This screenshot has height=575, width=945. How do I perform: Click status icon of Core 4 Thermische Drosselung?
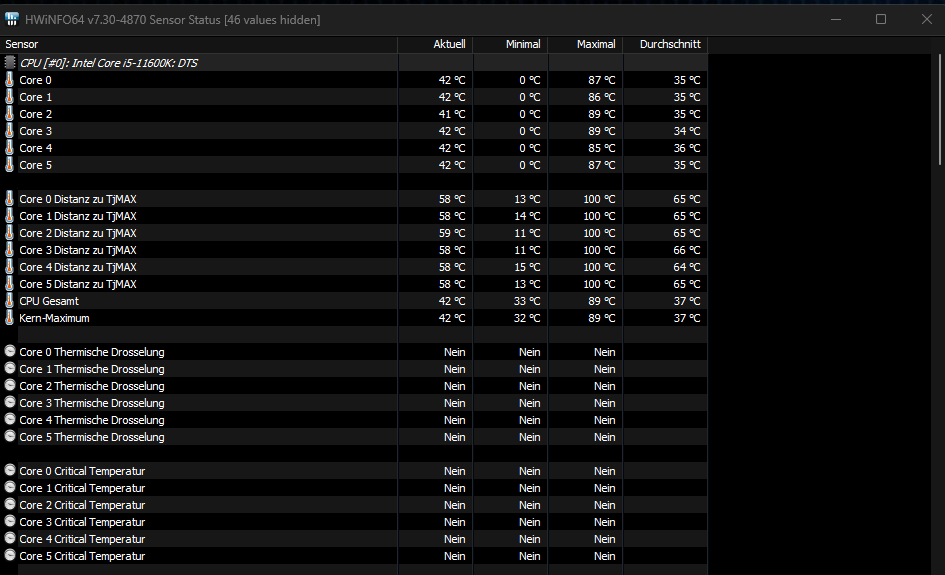10,419
